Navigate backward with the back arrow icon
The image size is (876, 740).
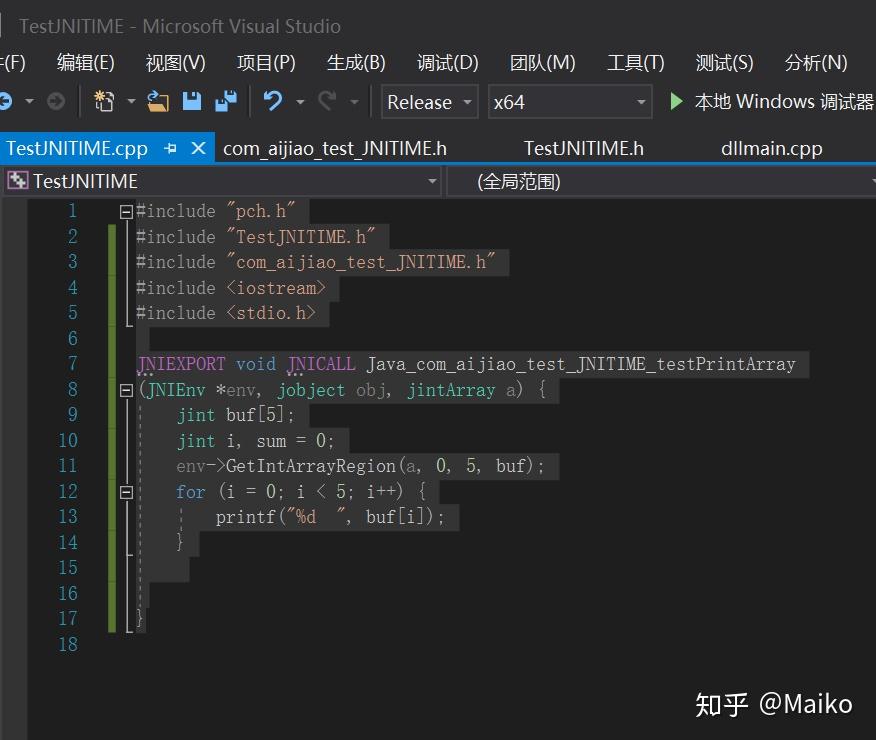[8, 100]
